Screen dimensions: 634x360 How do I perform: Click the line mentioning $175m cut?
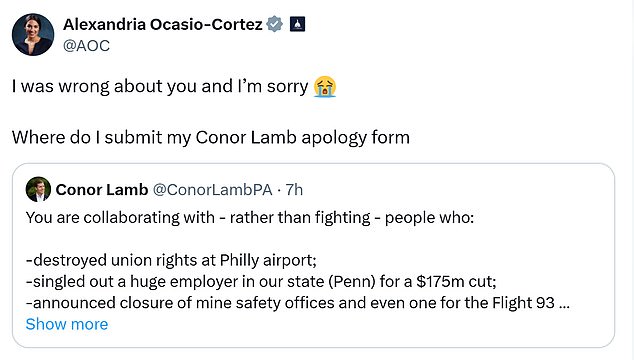pyautogui.click(x=261, y=282)
